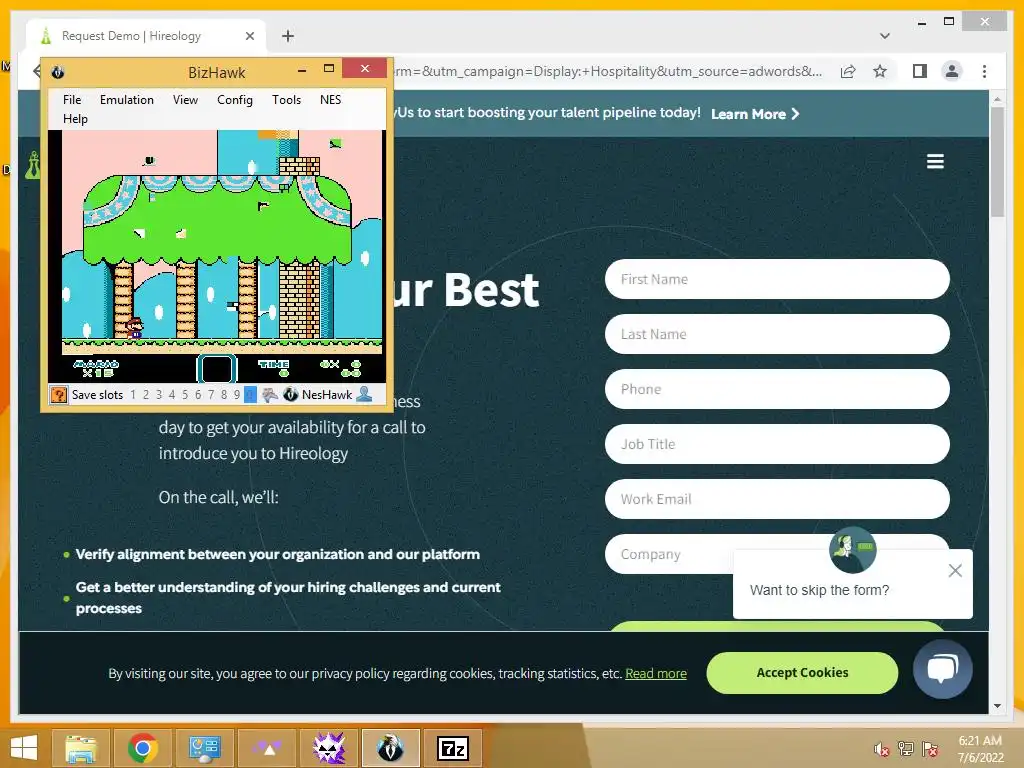Click the Work Email field
The width and height of the screenshot is (1024, 768).
click(x=777, y=499)
